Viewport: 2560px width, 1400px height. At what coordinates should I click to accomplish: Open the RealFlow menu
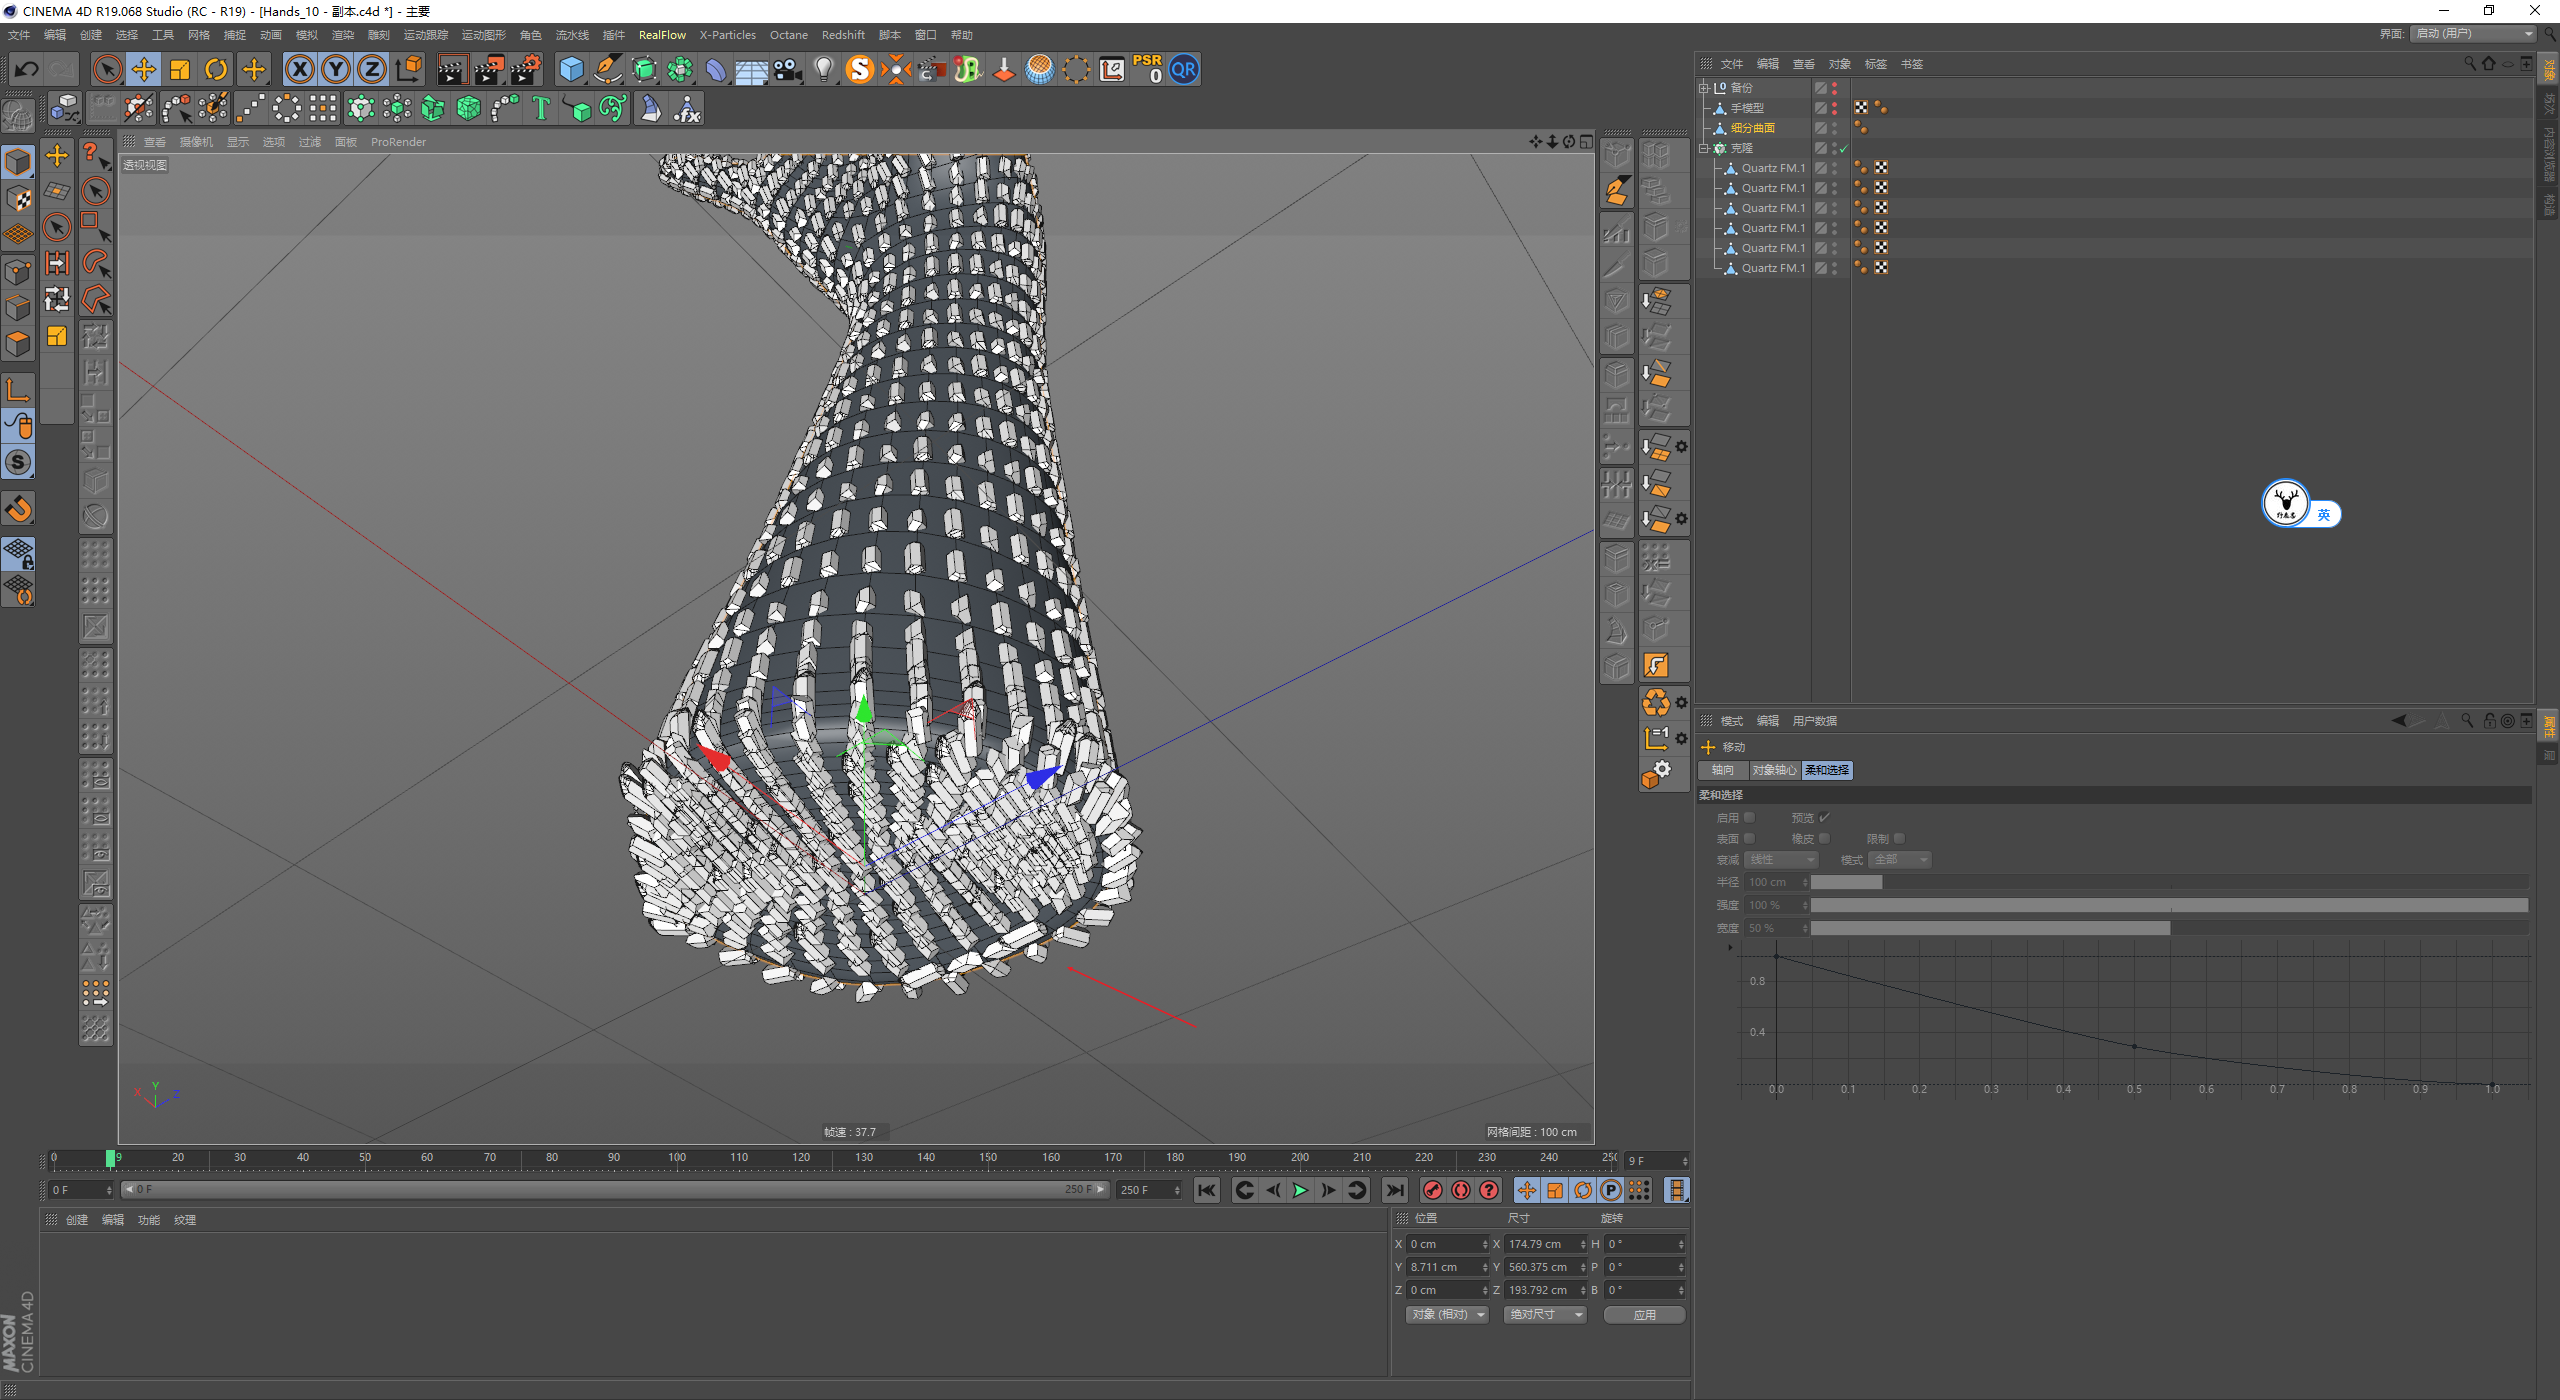(662, 35)
